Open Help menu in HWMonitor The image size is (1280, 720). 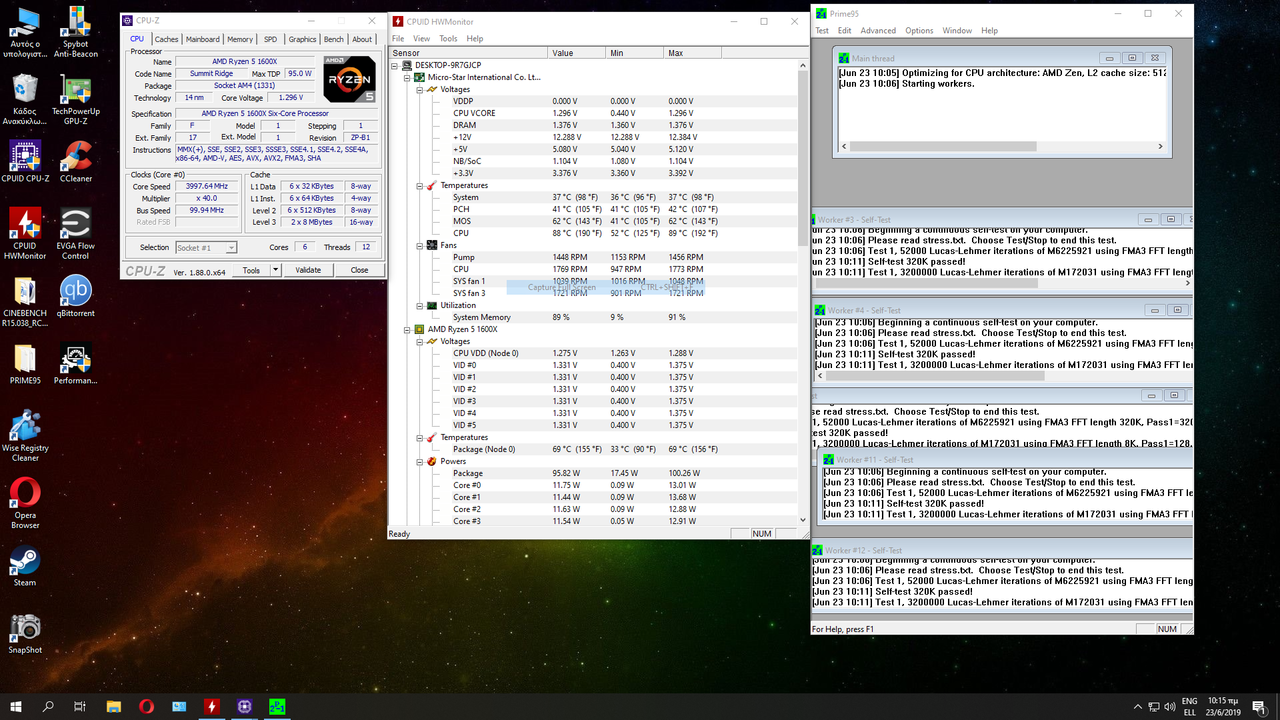475,38
